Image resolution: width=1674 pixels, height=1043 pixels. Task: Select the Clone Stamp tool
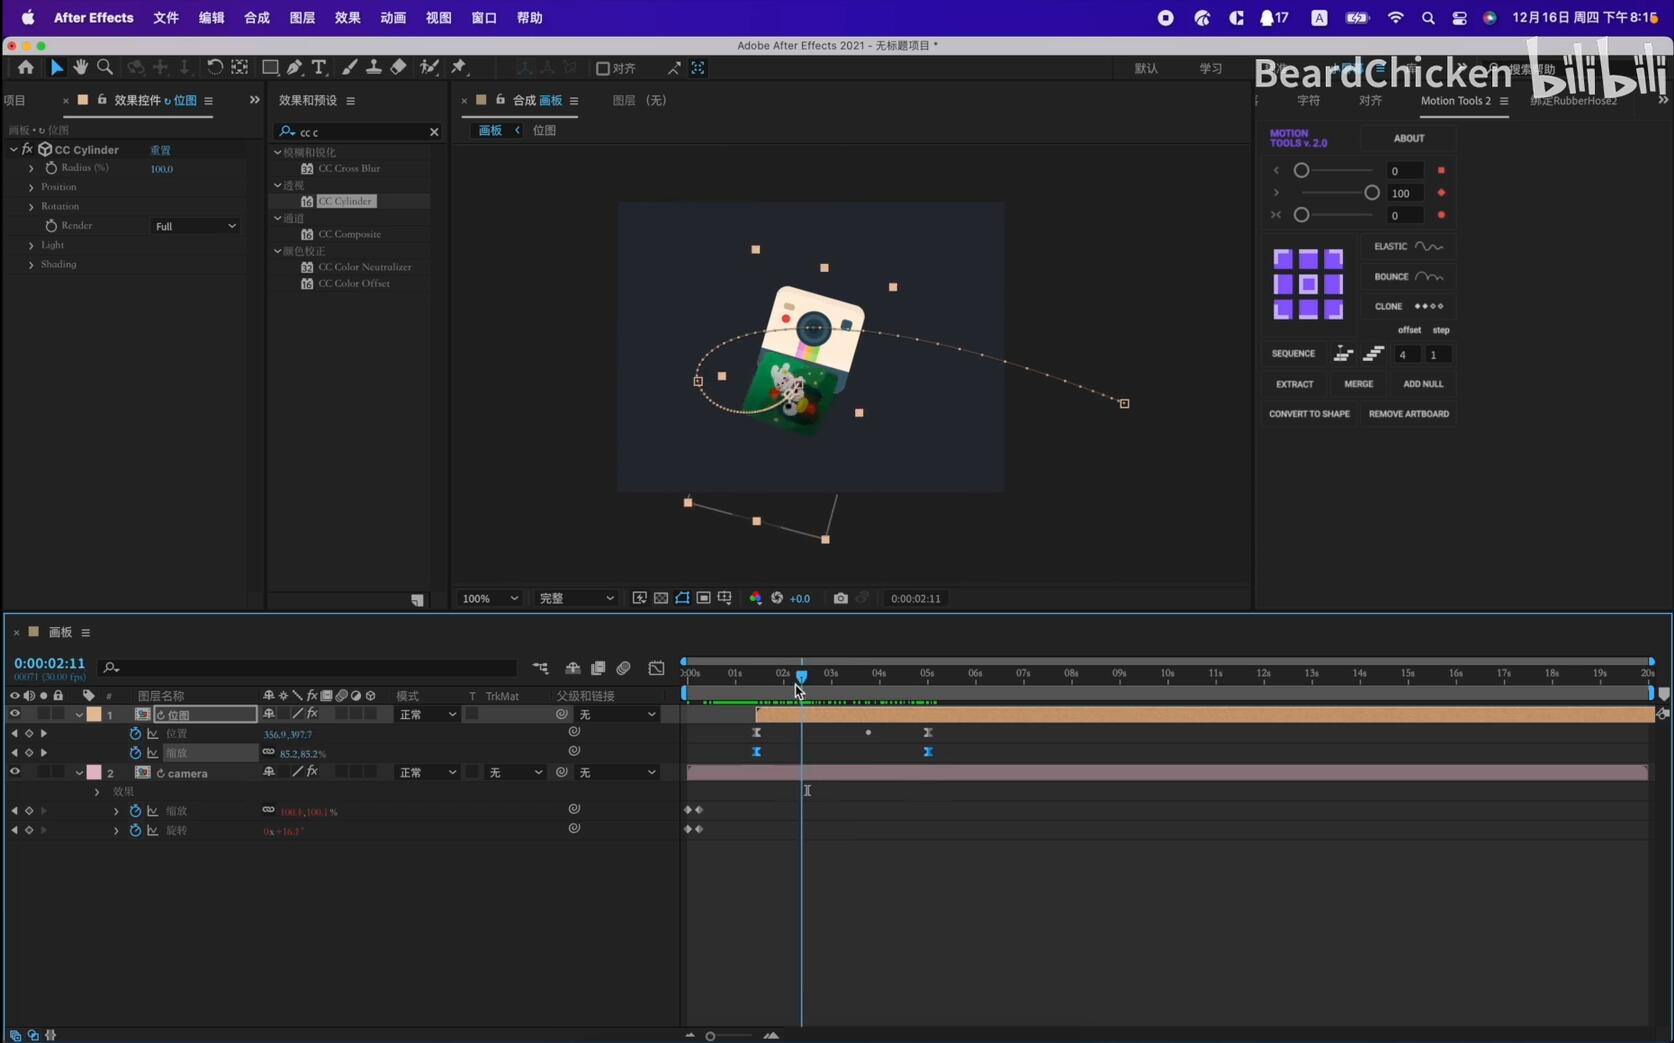(x=373, y=68)
